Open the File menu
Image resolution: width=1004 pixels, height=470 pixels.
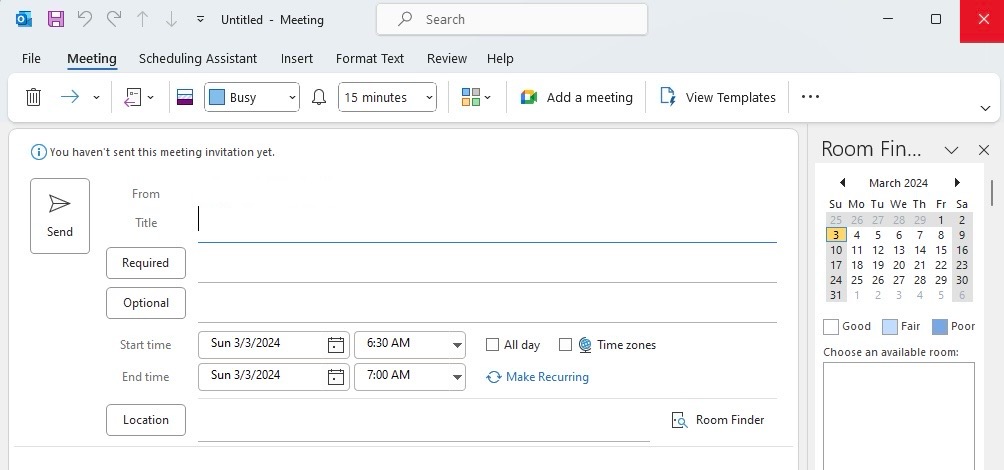tap(31, 58)
